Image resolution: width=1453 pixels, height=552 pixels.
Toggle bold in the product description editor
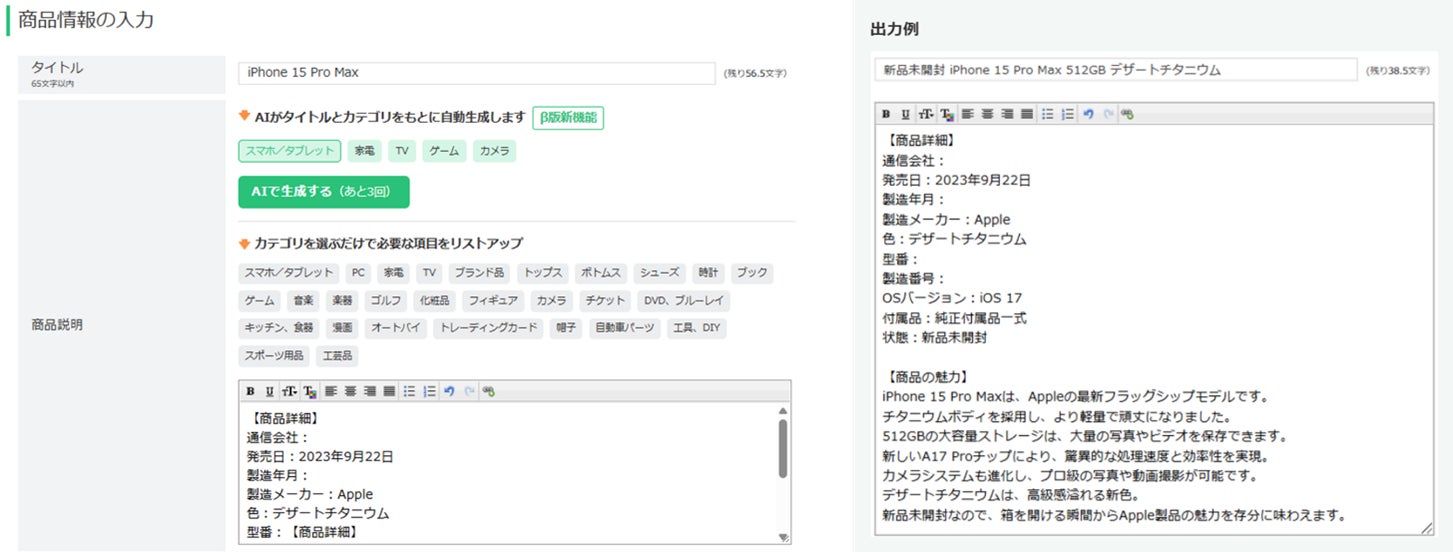pyautogui.click(x=250, y=391)
